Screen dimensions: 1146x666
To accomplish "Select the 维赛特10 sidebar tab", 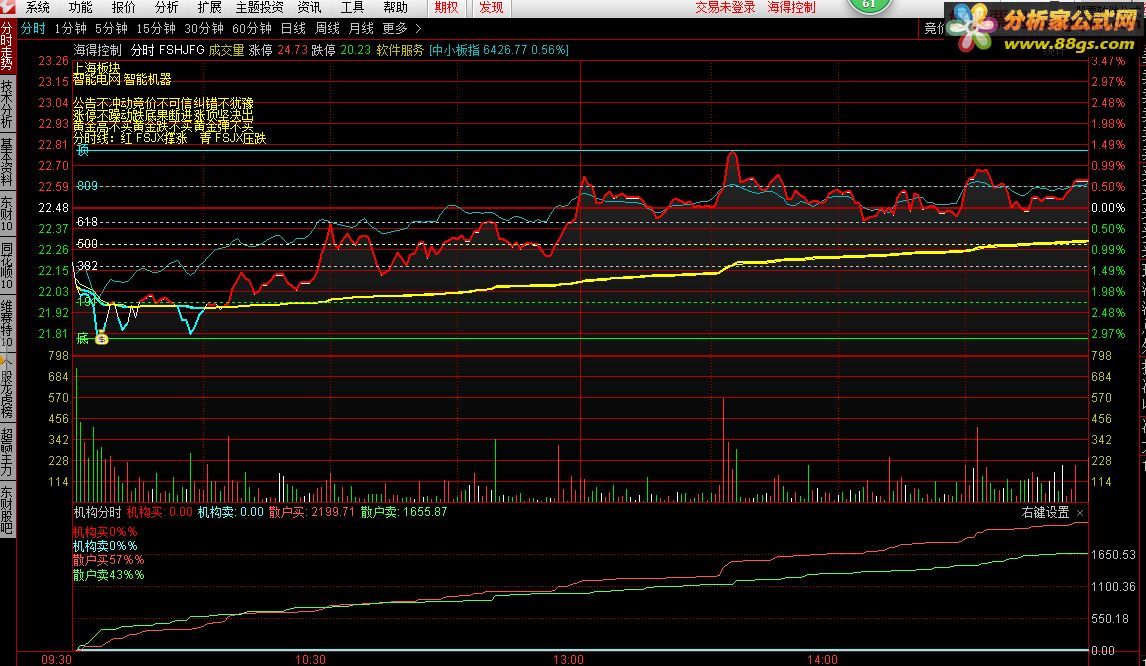I will pos(7,322).
